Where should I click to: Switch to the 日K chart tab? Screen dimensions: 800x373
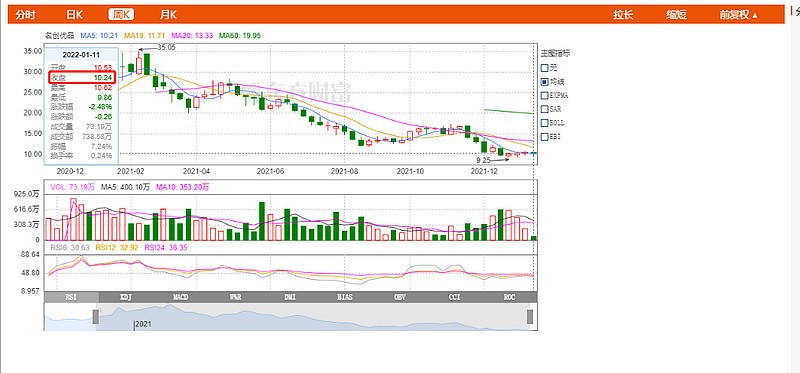[74, 15]
